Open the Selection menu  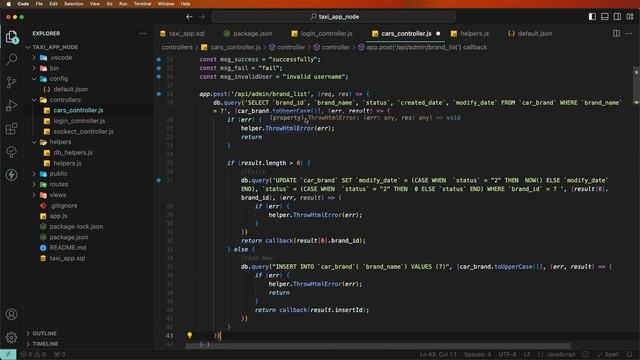pyautogui.click(x=73, y=4)
